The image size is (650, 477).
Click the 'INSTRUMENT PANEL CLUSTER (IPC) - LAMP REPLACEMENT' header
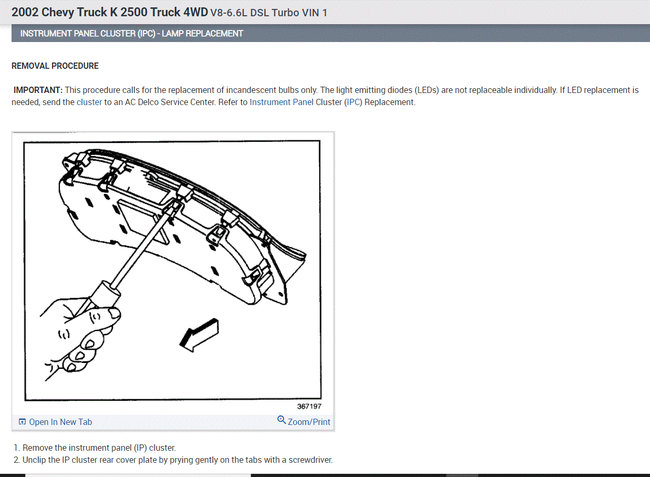point(131,33)
